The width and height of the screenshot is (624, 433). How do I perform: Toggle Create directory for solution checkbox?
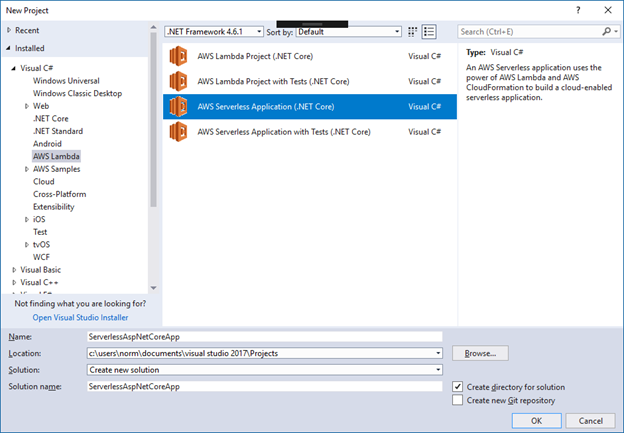point(458,386)
